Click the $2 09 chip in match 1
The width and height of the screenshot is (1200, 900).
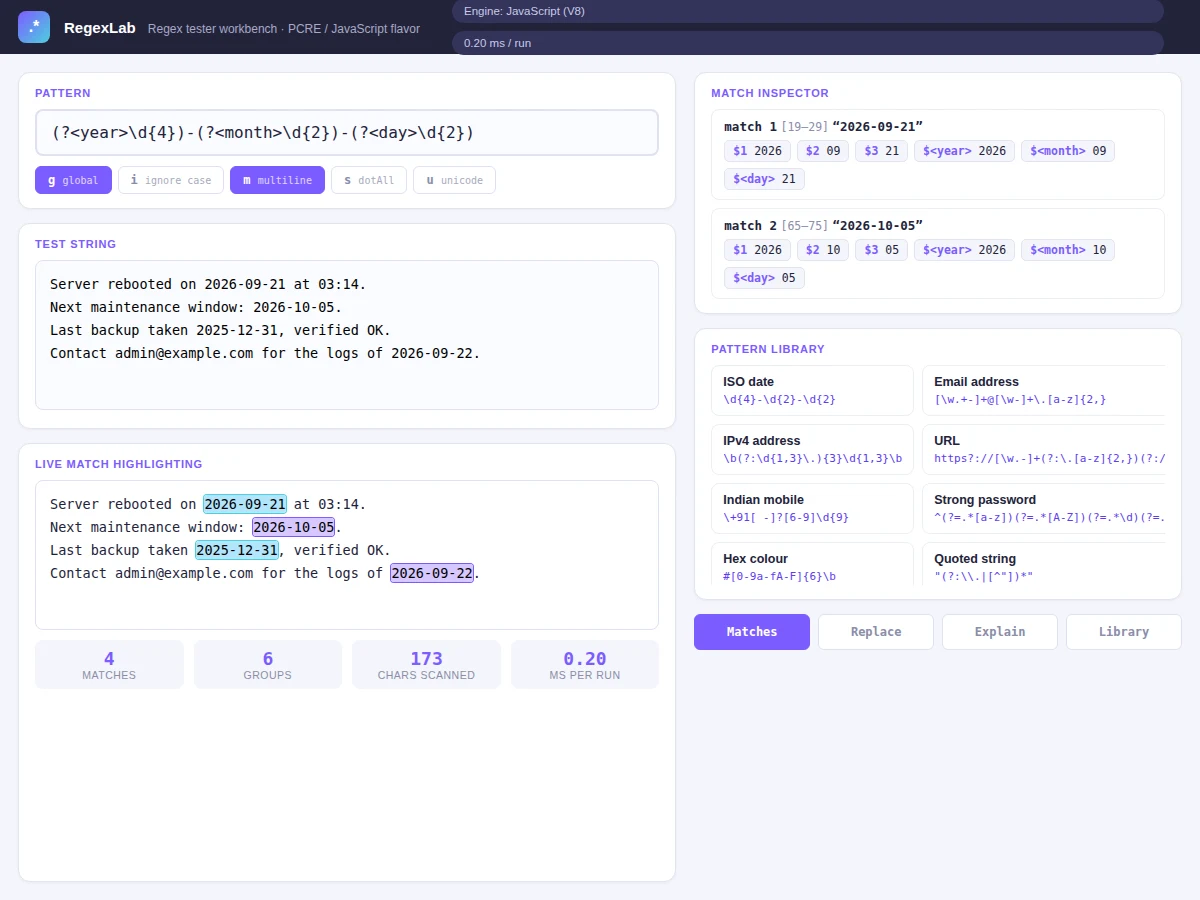(823, 151)
